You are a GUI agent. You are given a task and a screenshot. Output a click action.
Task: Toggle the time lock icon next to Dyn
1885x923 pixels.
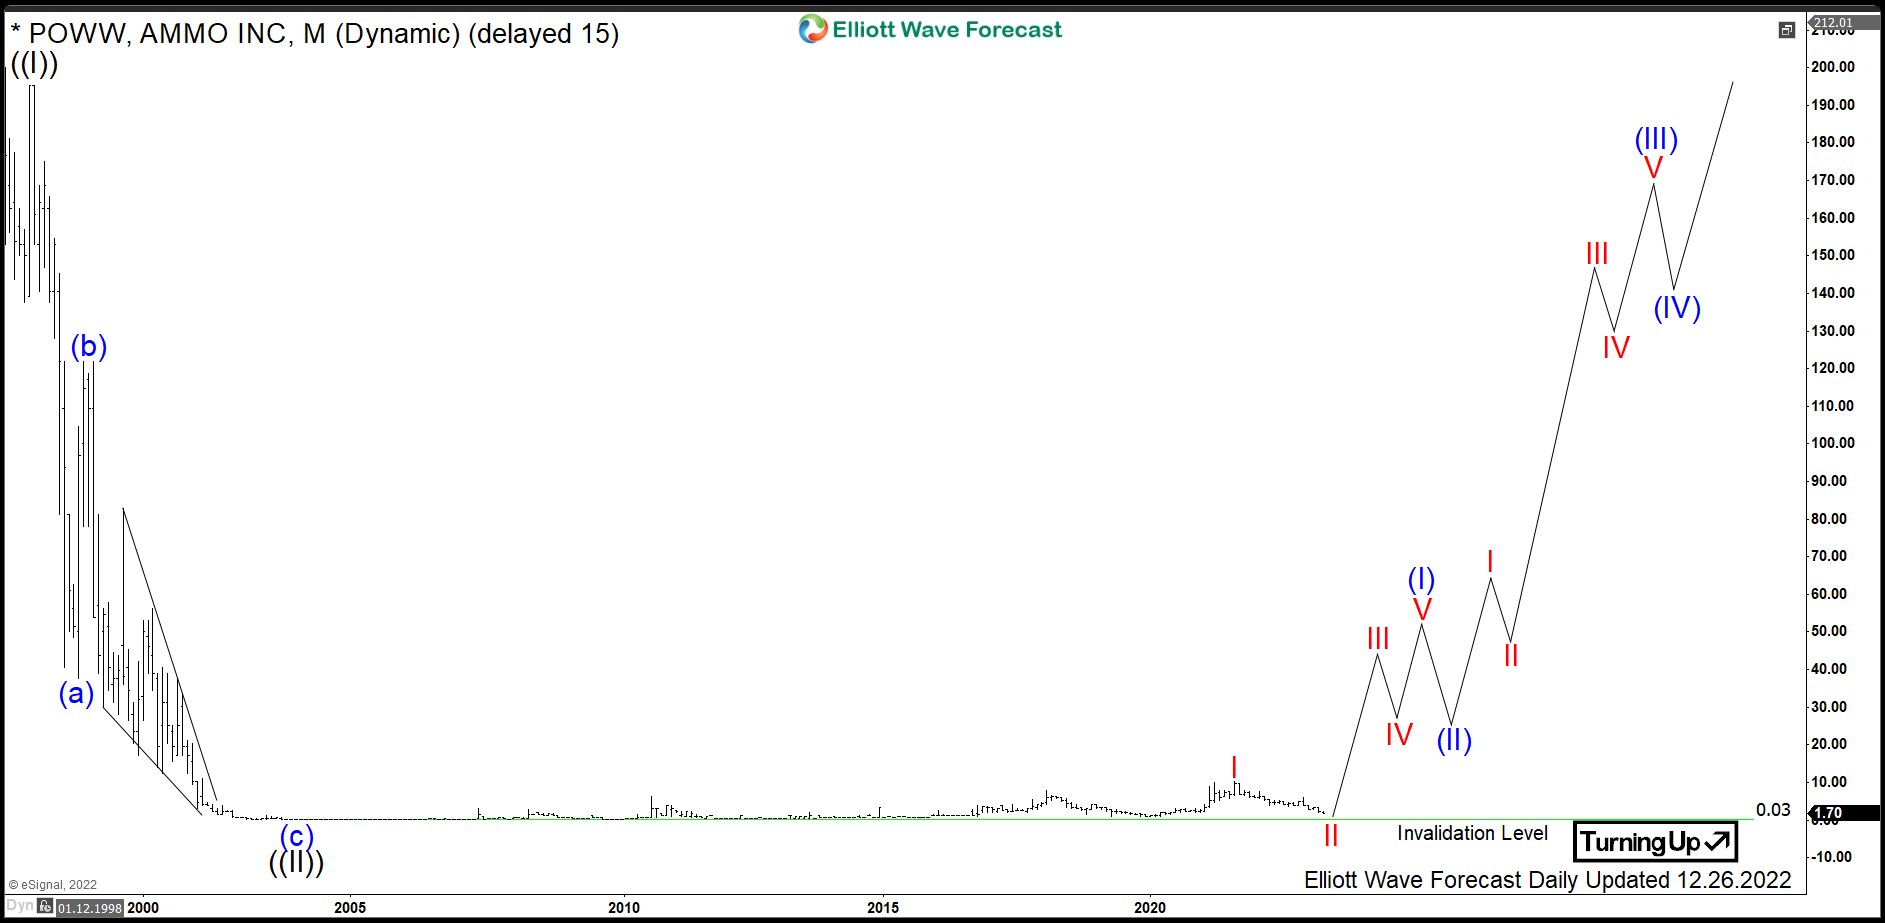[x=45, y=906]
